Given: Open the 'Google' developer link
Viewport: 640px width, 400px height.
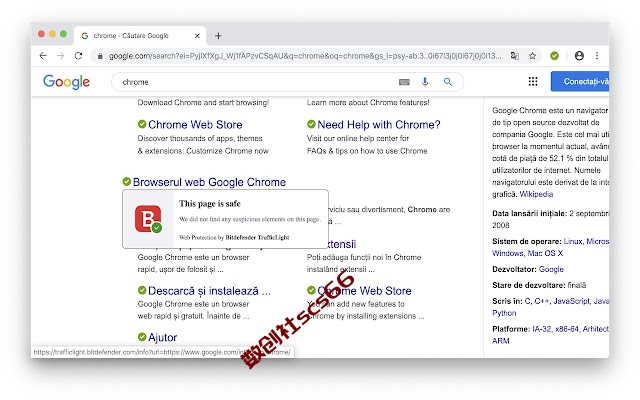Looking at the screenshot, I should click(x=551, y=269).
